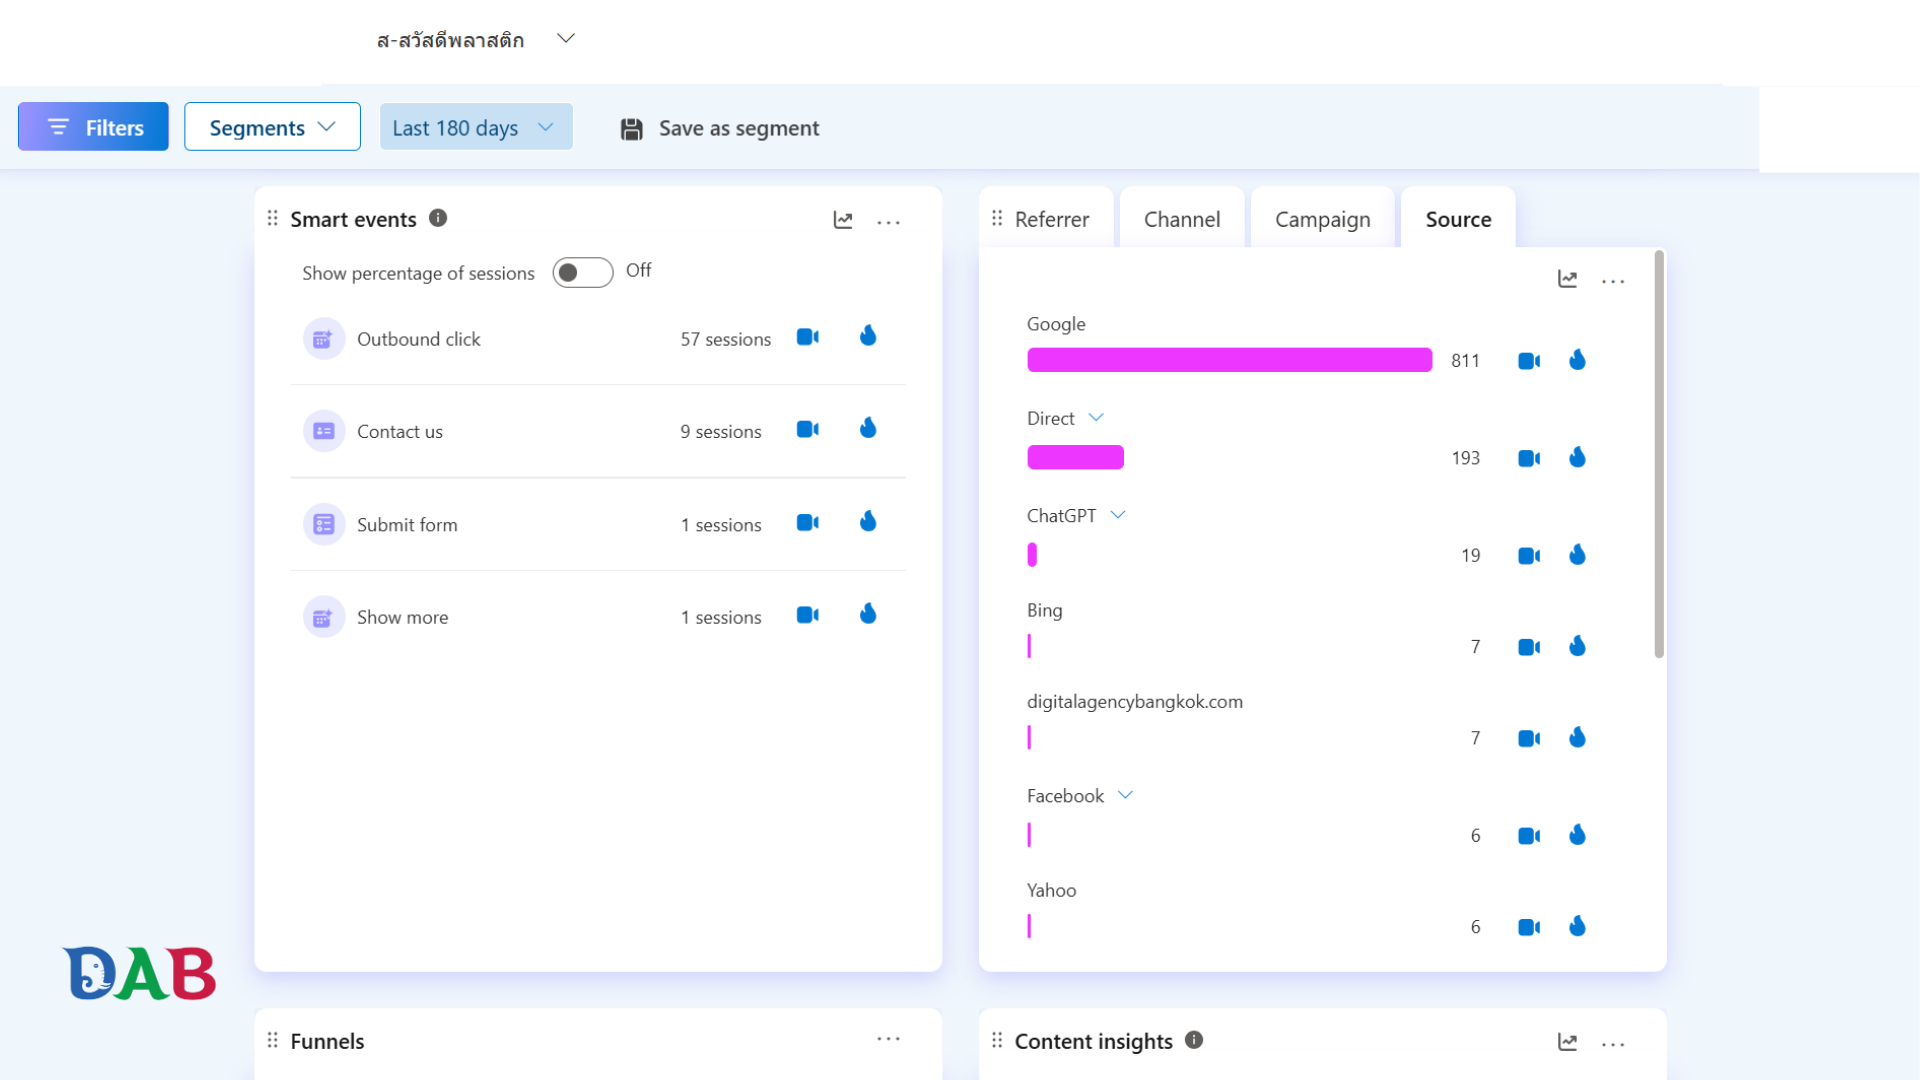Image resolution: width=1920 pixels, height=1080 pixels.
Task: Open recordings for Facebook source
Action: pyautogui.click(x=1529, y=836)
